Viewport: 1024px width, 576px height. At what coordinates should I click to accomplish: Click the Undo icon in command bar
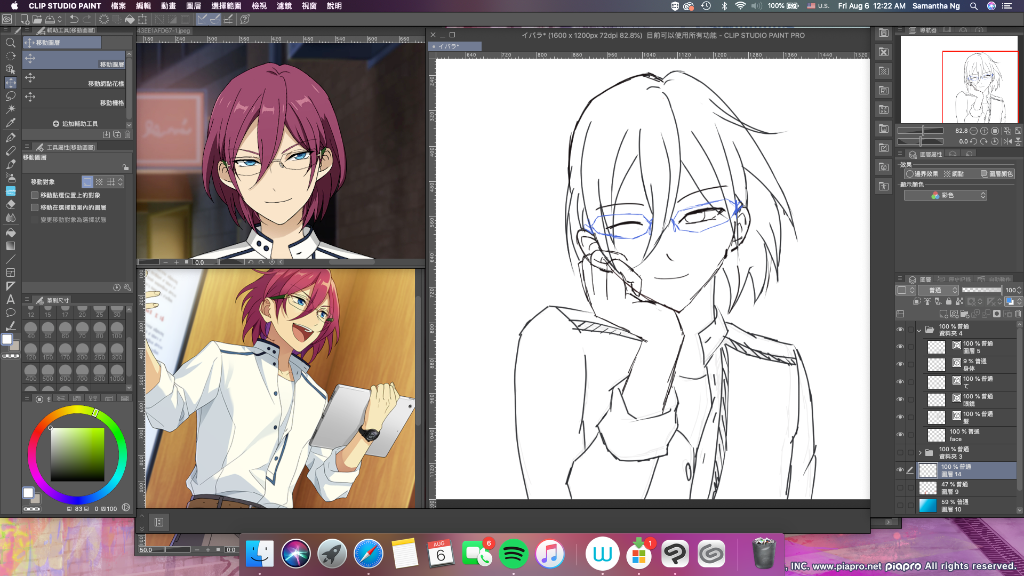point(74,19)
